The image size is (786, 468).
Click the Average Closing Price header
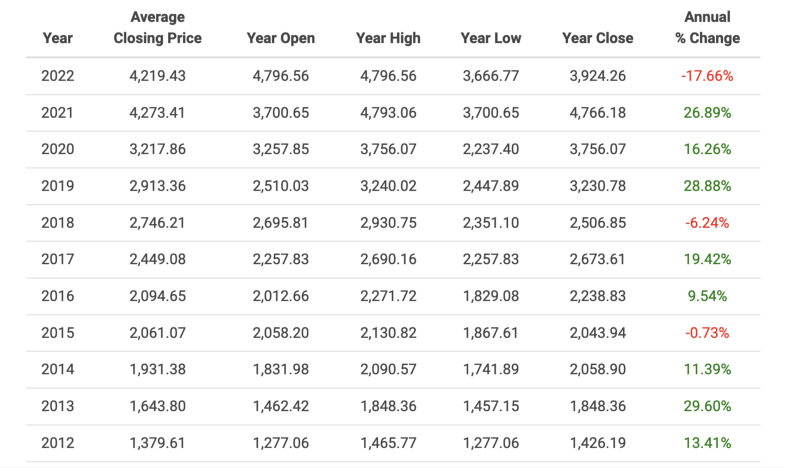157,28
